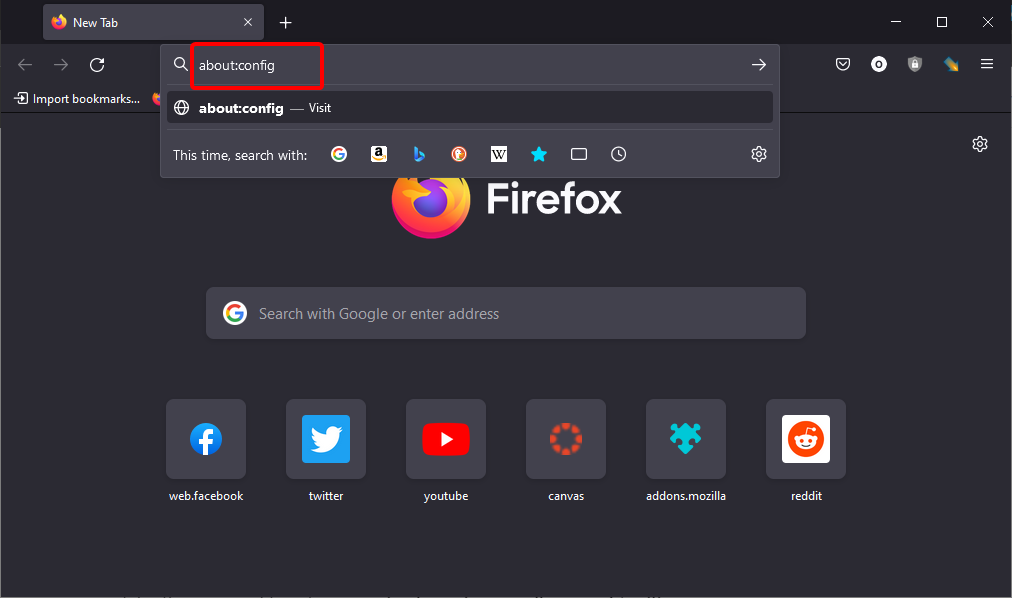Minimize the Firefox window

tap(896, 22)
